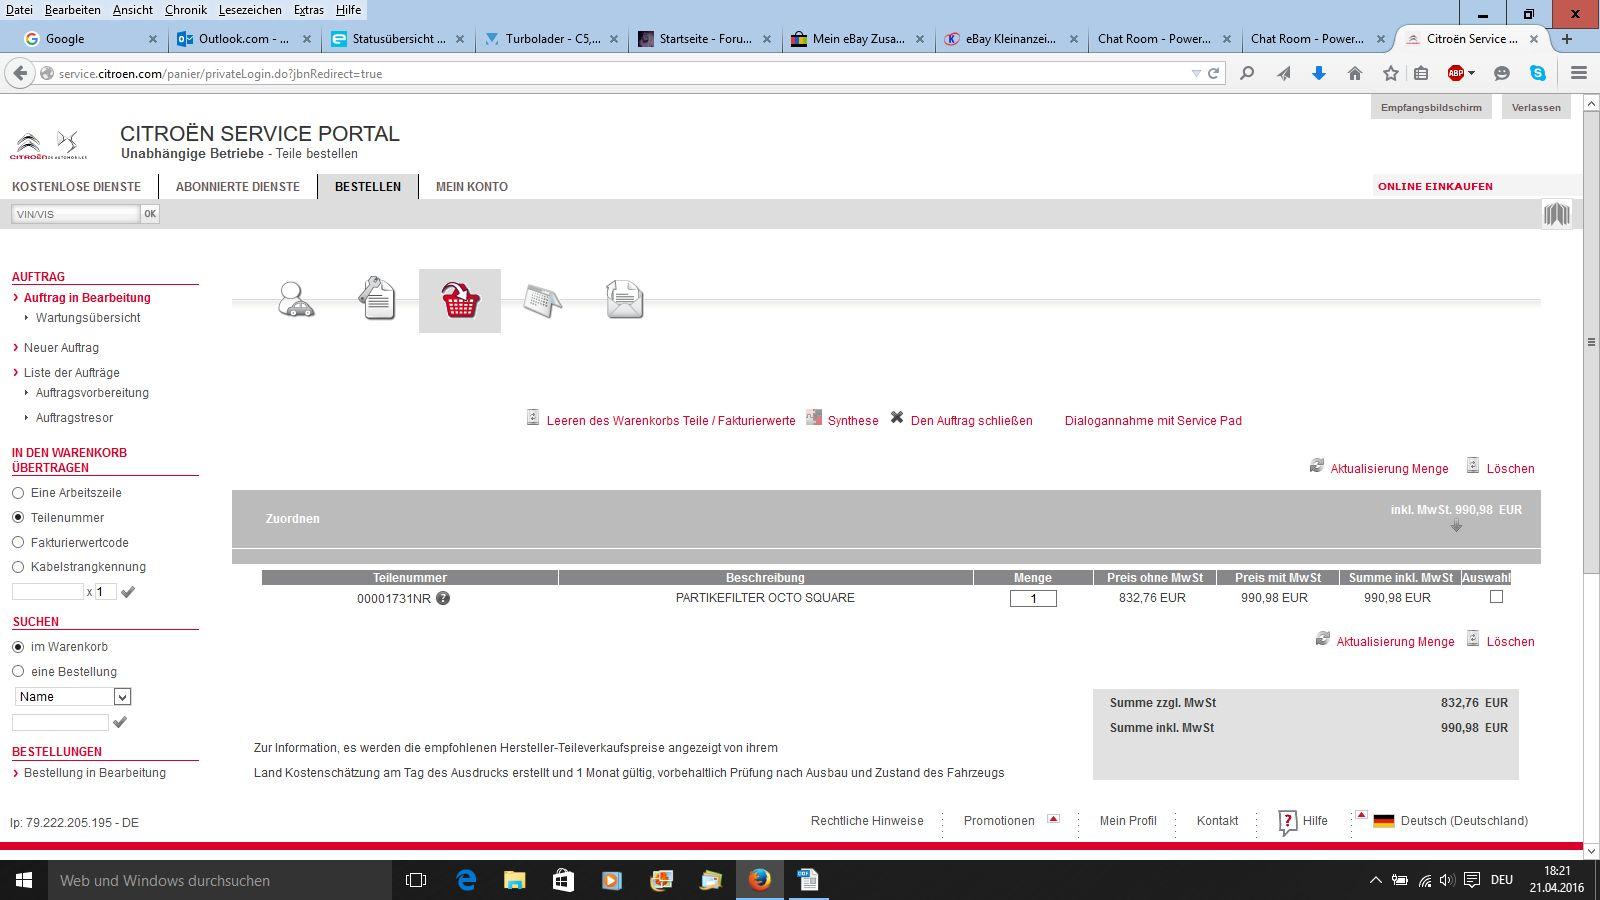This screenshot has width=1600, height=900.
Task: Open Microsoft Edge from the taskbar
Action: [x=466, y=880]
